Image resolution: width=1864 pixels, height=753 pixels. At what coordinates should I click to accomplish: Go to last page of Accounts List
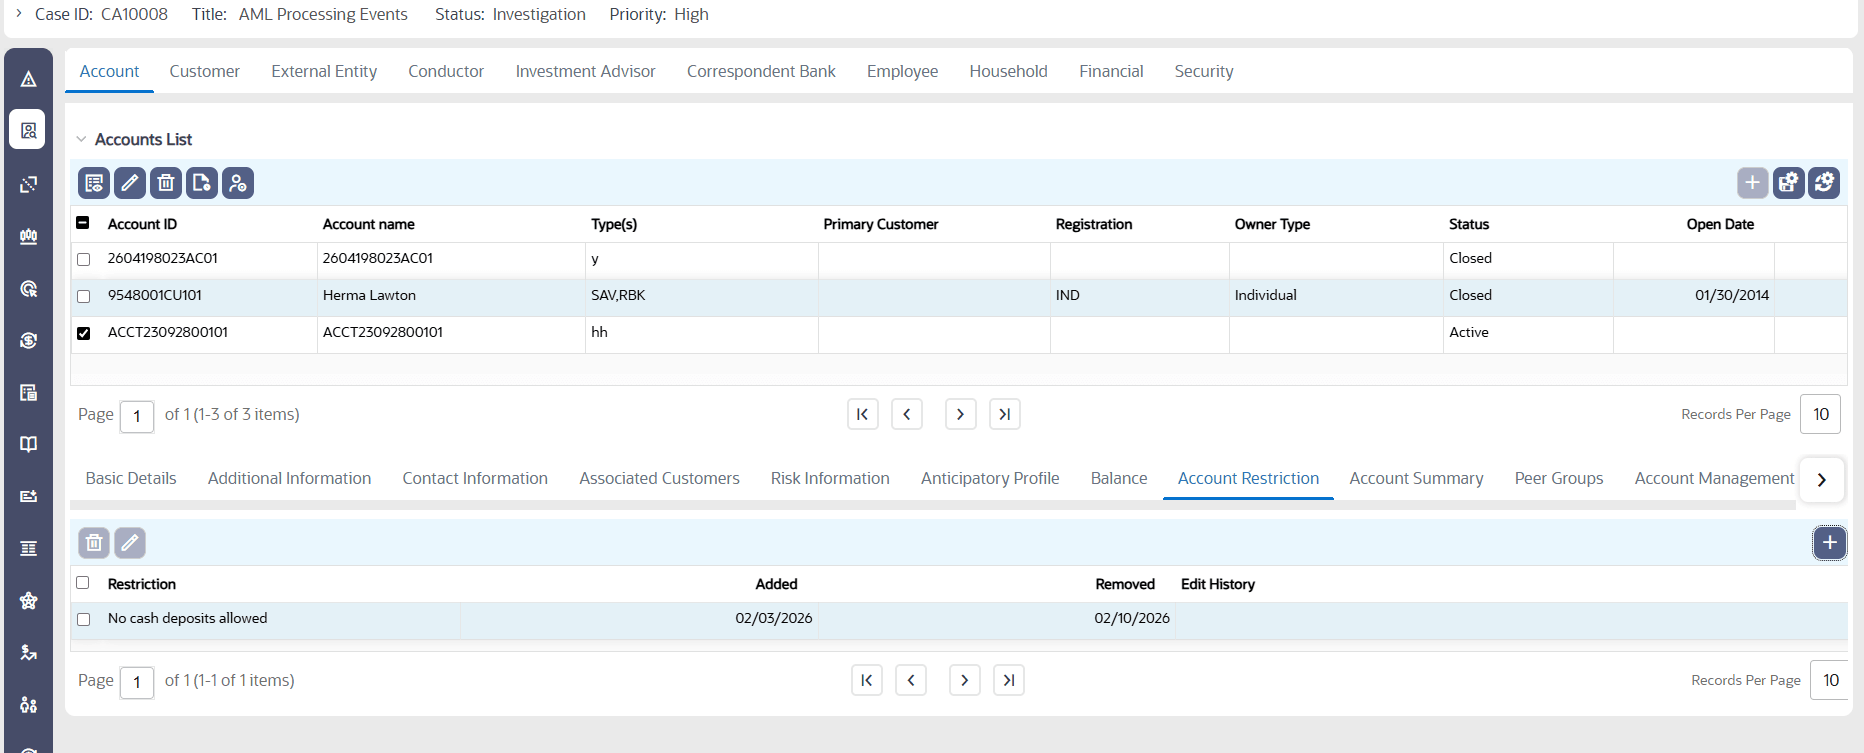[x=1005, y=414]
